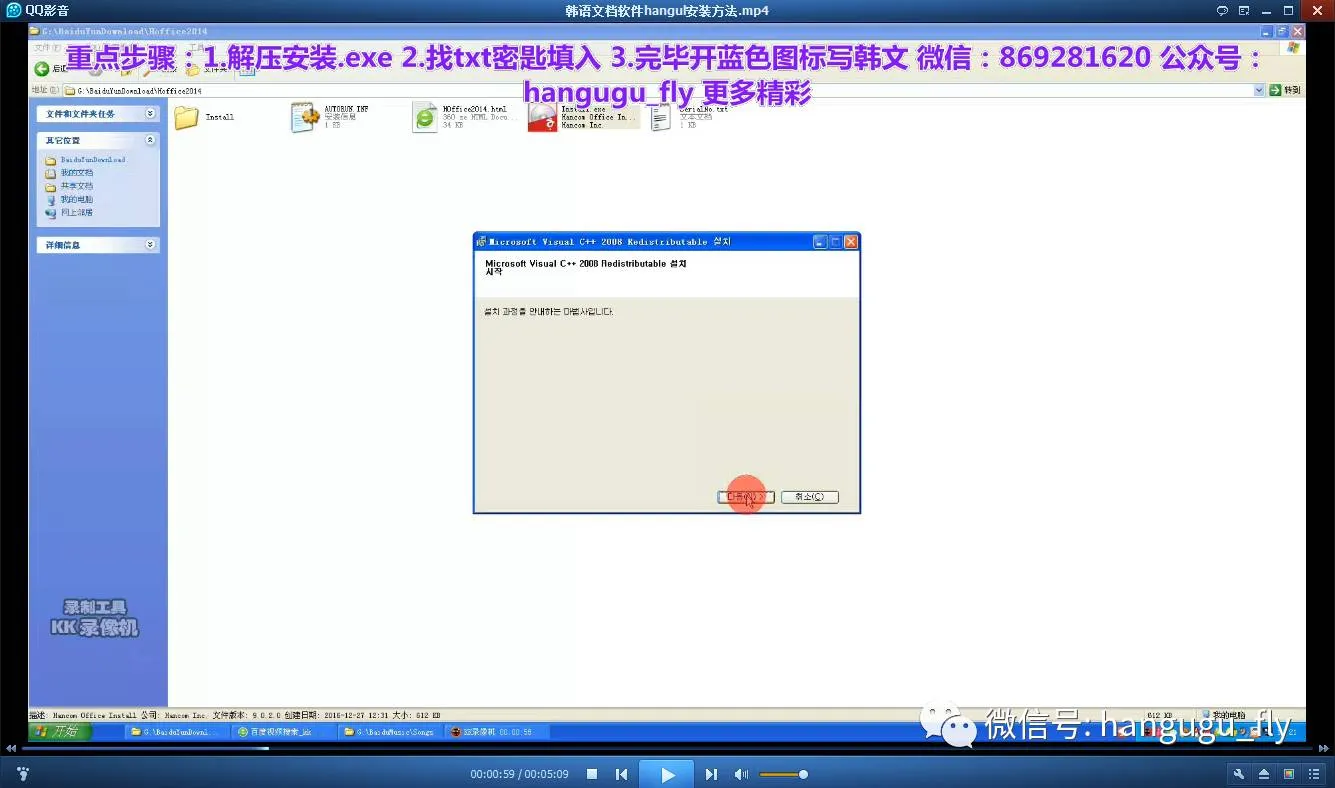The image size is (1335, 788).
Task: Switch to 百度视频搜索 taskbar item
Action: [x=284, y=732]
